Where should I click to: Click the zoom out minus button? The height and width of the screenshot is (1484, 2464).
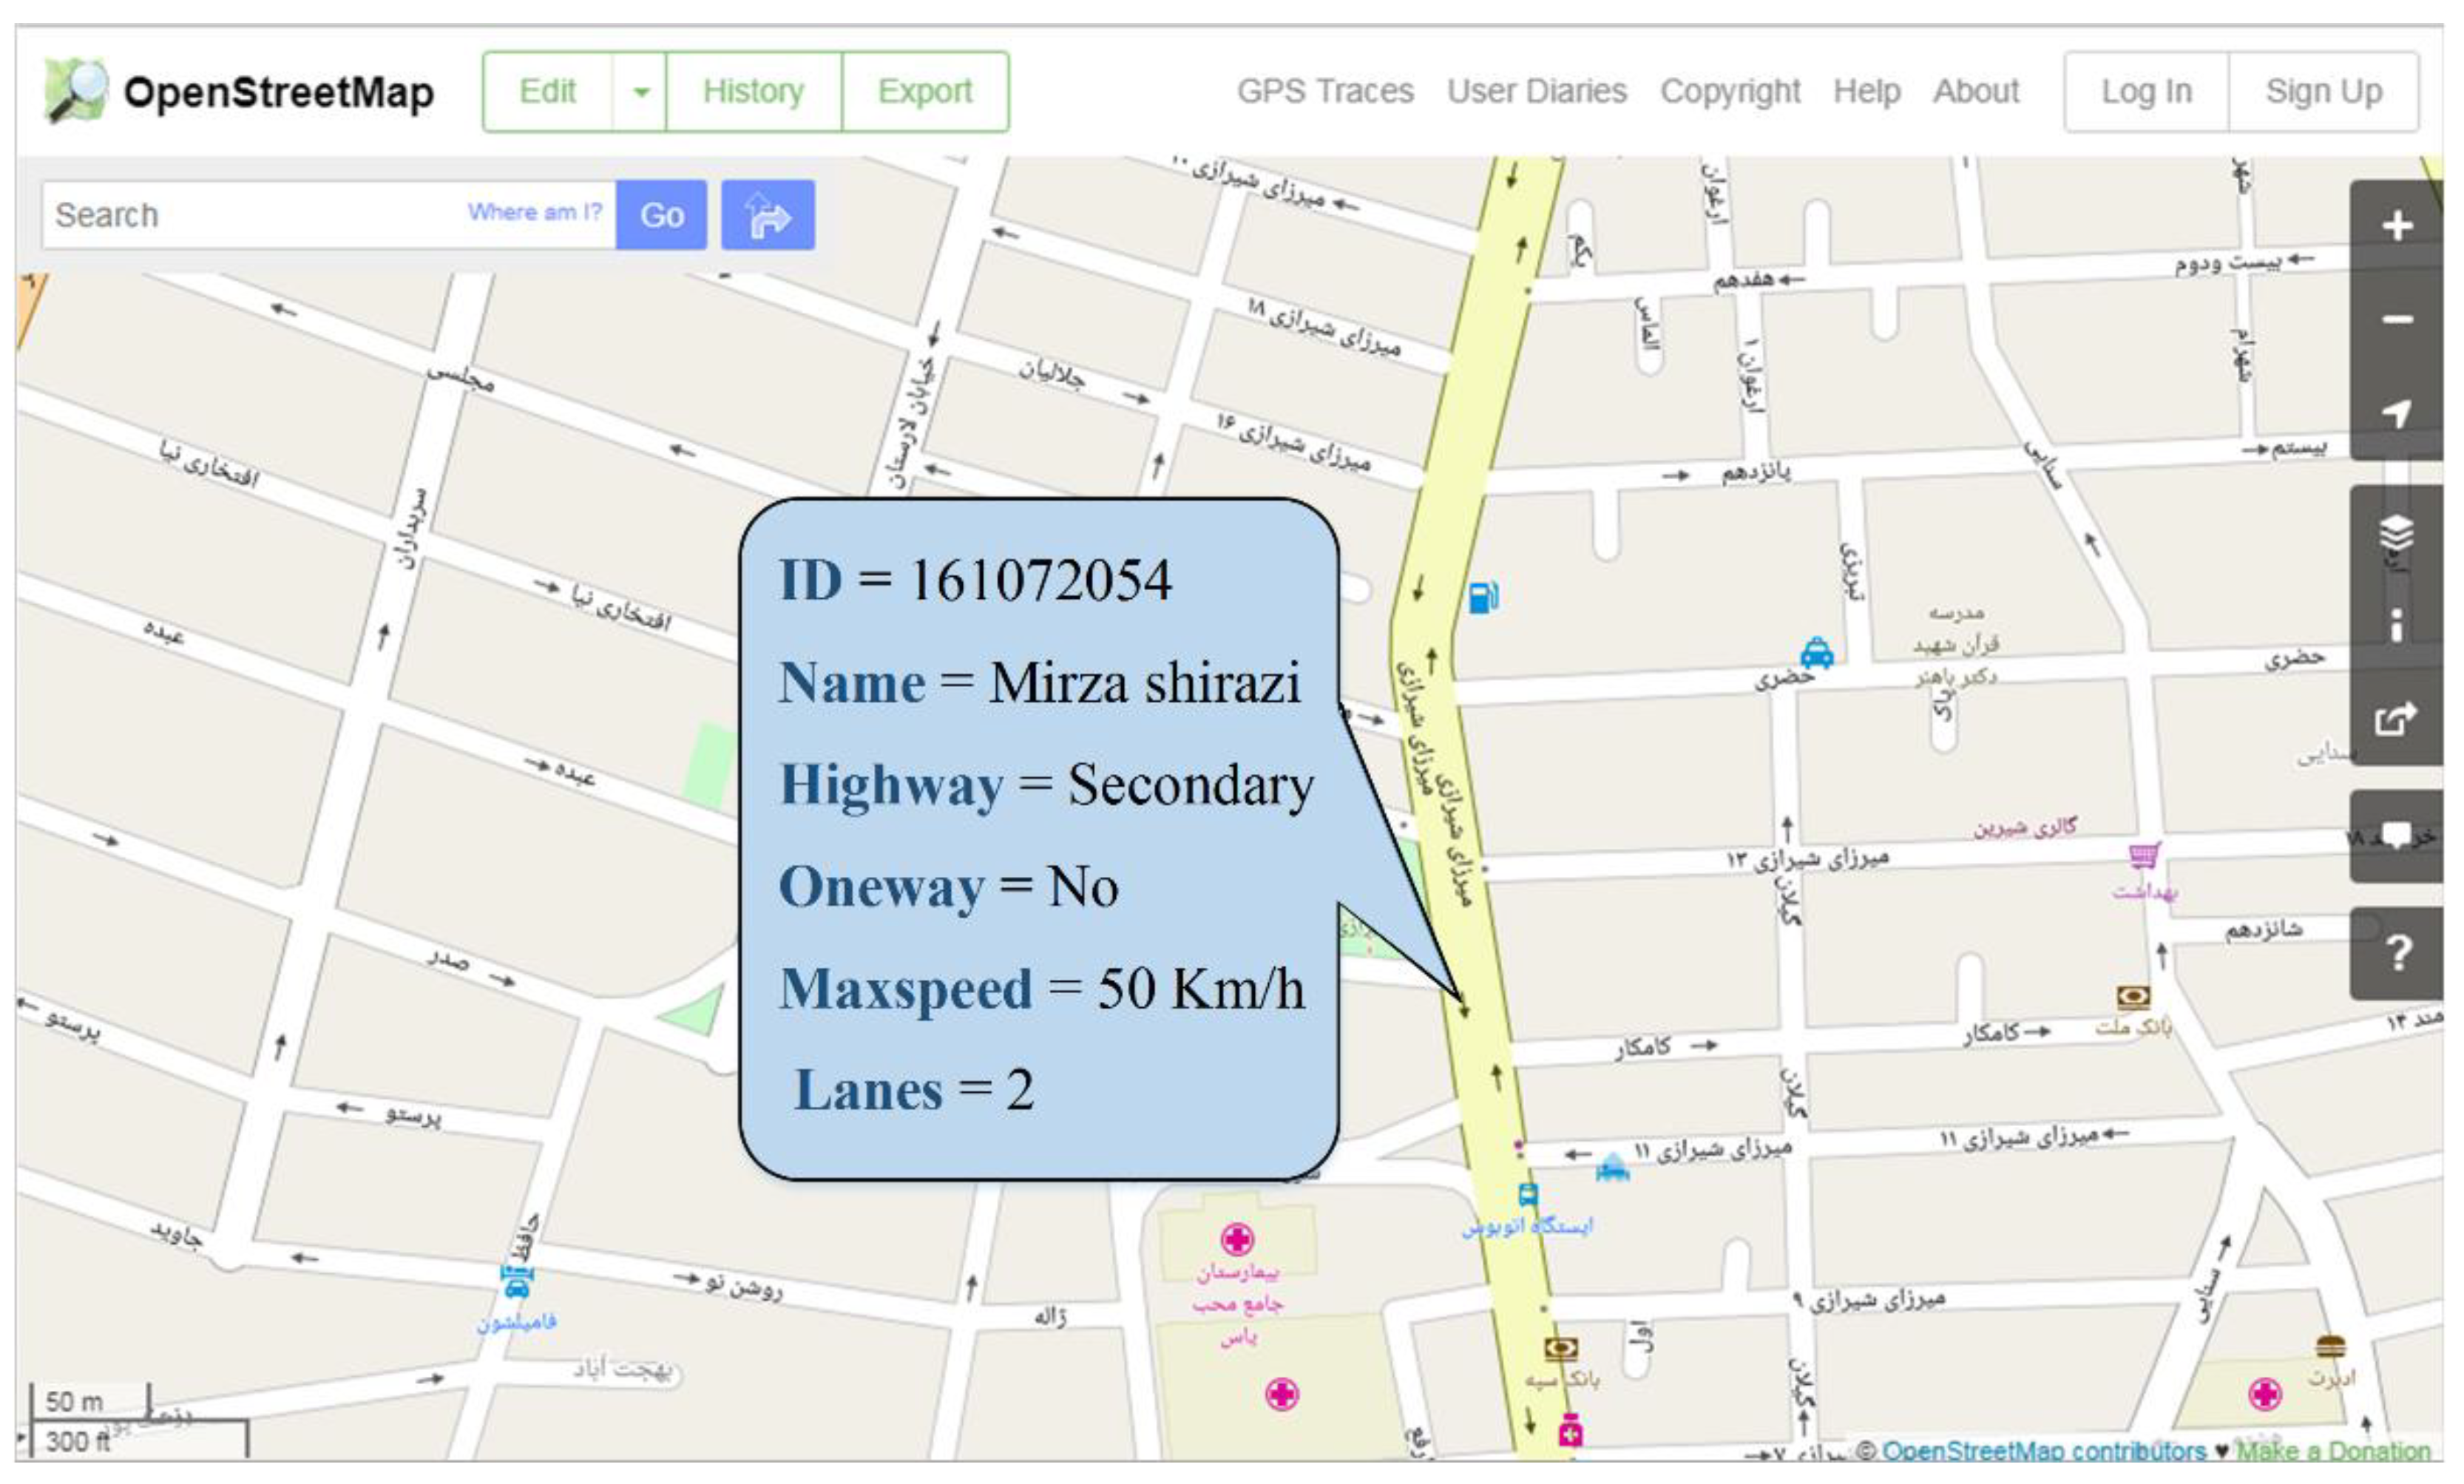point(2396,320)
